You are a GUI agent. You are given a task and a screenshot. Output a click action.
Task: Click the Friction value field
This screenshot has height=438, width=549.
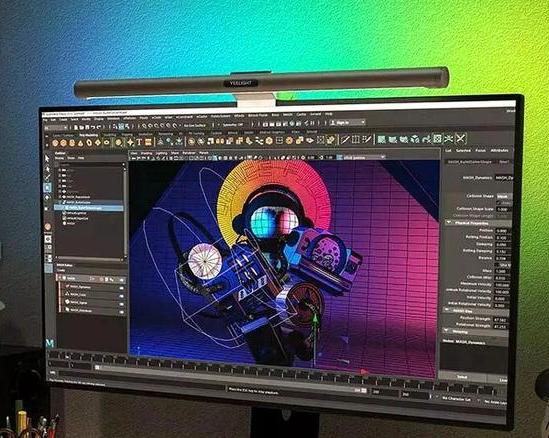pyautogui.click(x=502, y=231)
